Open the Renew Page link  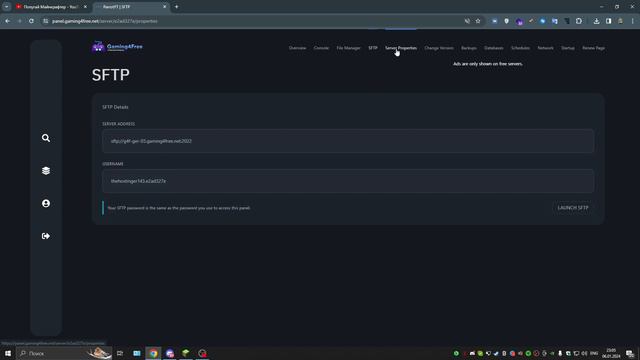593,48
